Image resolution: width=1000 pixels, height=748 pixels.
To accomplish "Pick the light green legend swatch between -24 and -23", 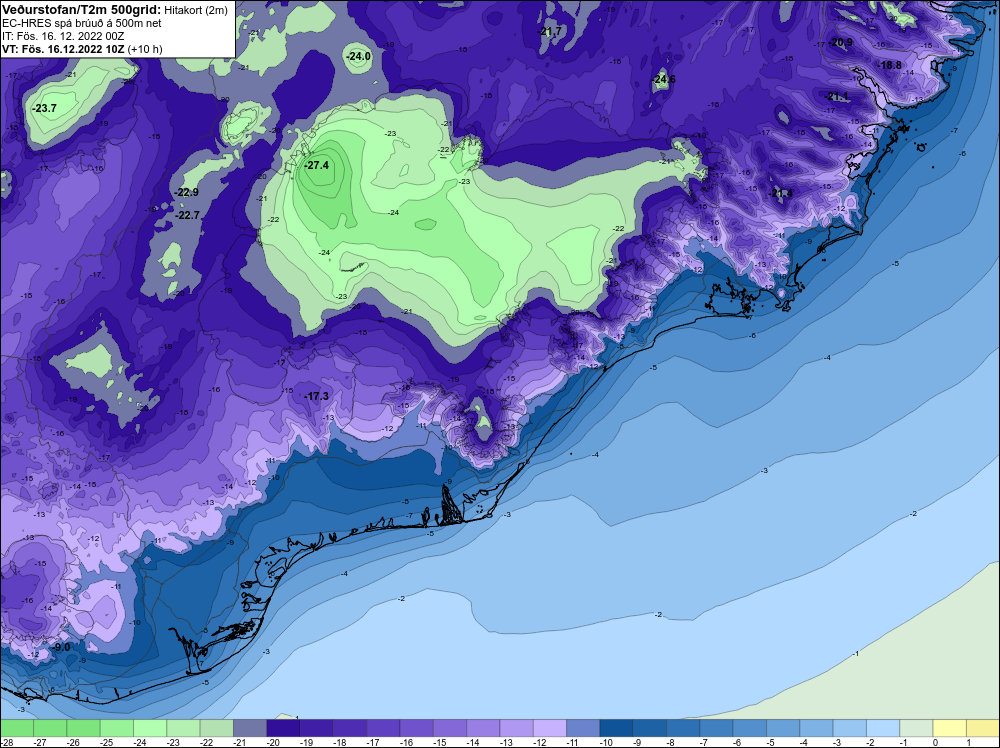I will [x=150, y=728].
